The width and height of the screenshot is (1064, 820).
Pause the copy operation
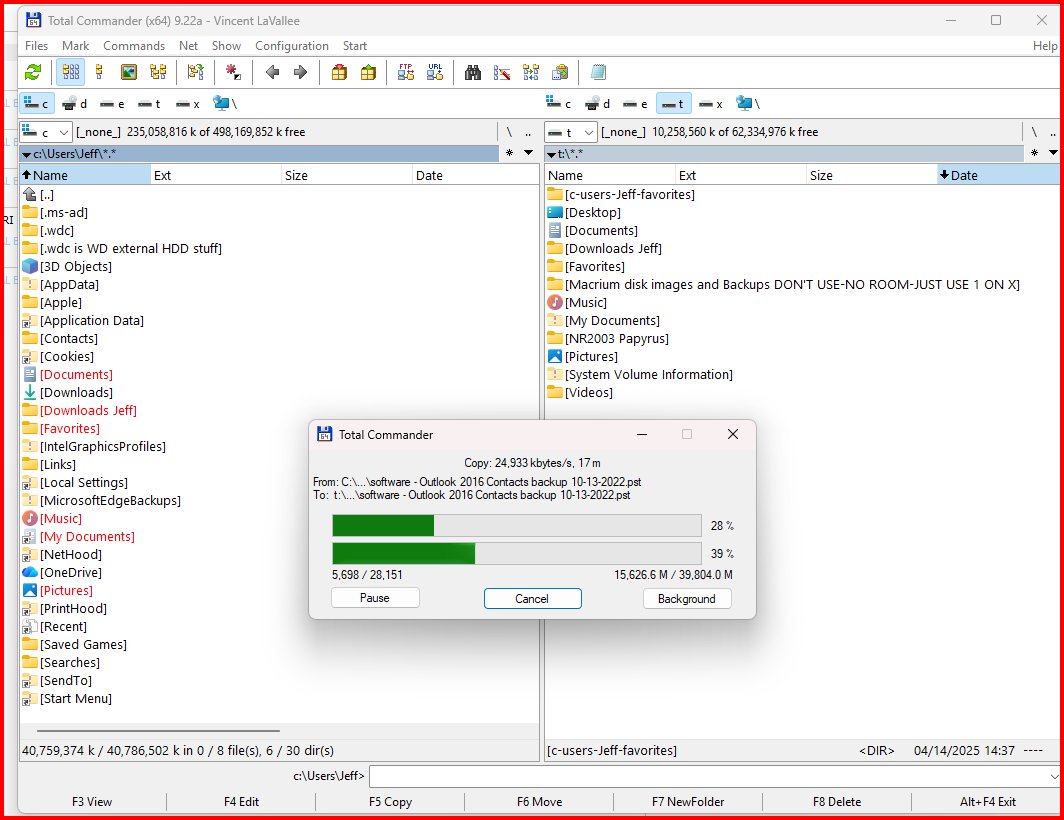click(375, 598)
